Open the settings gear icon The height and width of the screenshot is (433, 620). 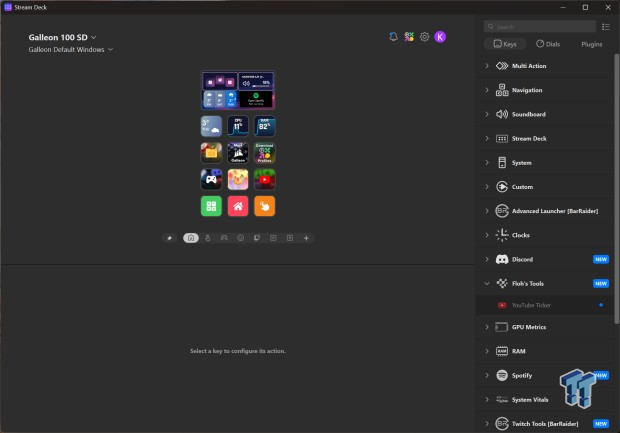[424, 37]
